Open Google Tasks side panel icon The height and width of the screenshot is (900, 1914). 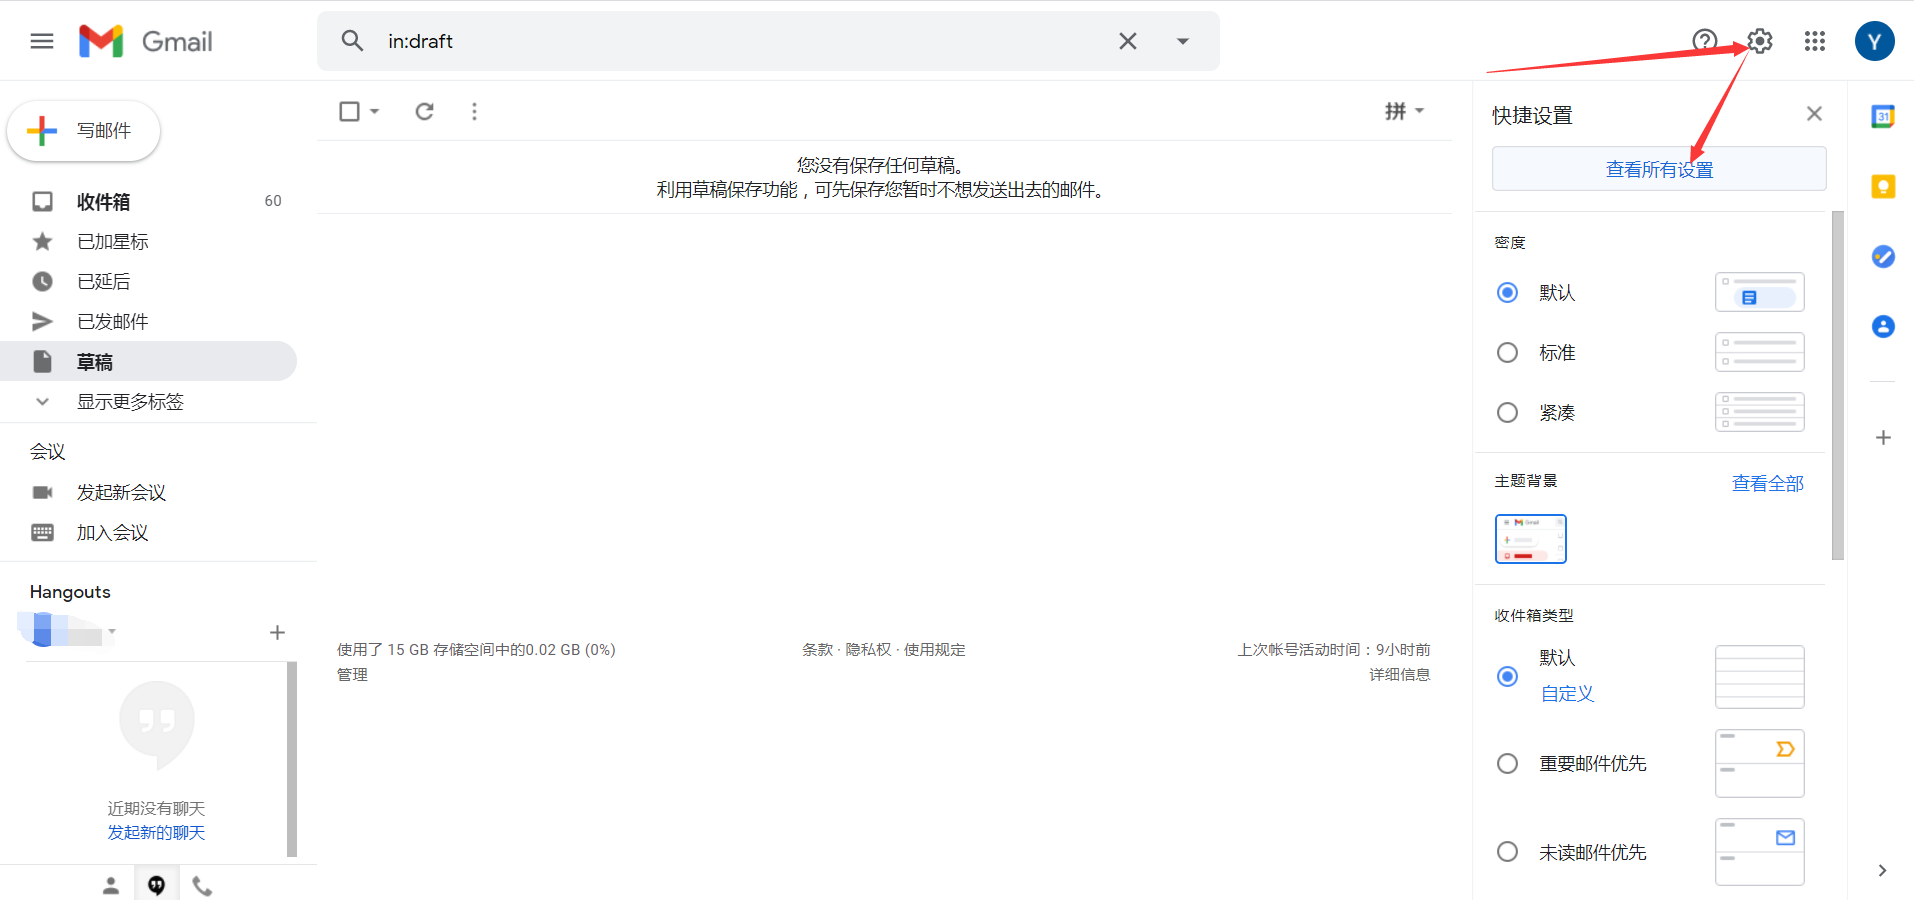(1883, 256)
